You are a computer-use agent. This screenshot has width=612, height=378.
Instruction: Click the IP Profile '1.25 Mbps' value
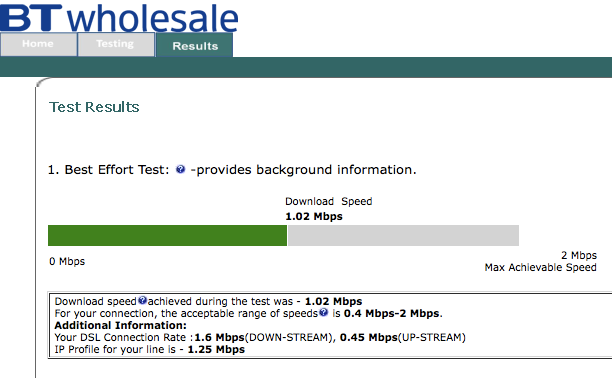216,349
